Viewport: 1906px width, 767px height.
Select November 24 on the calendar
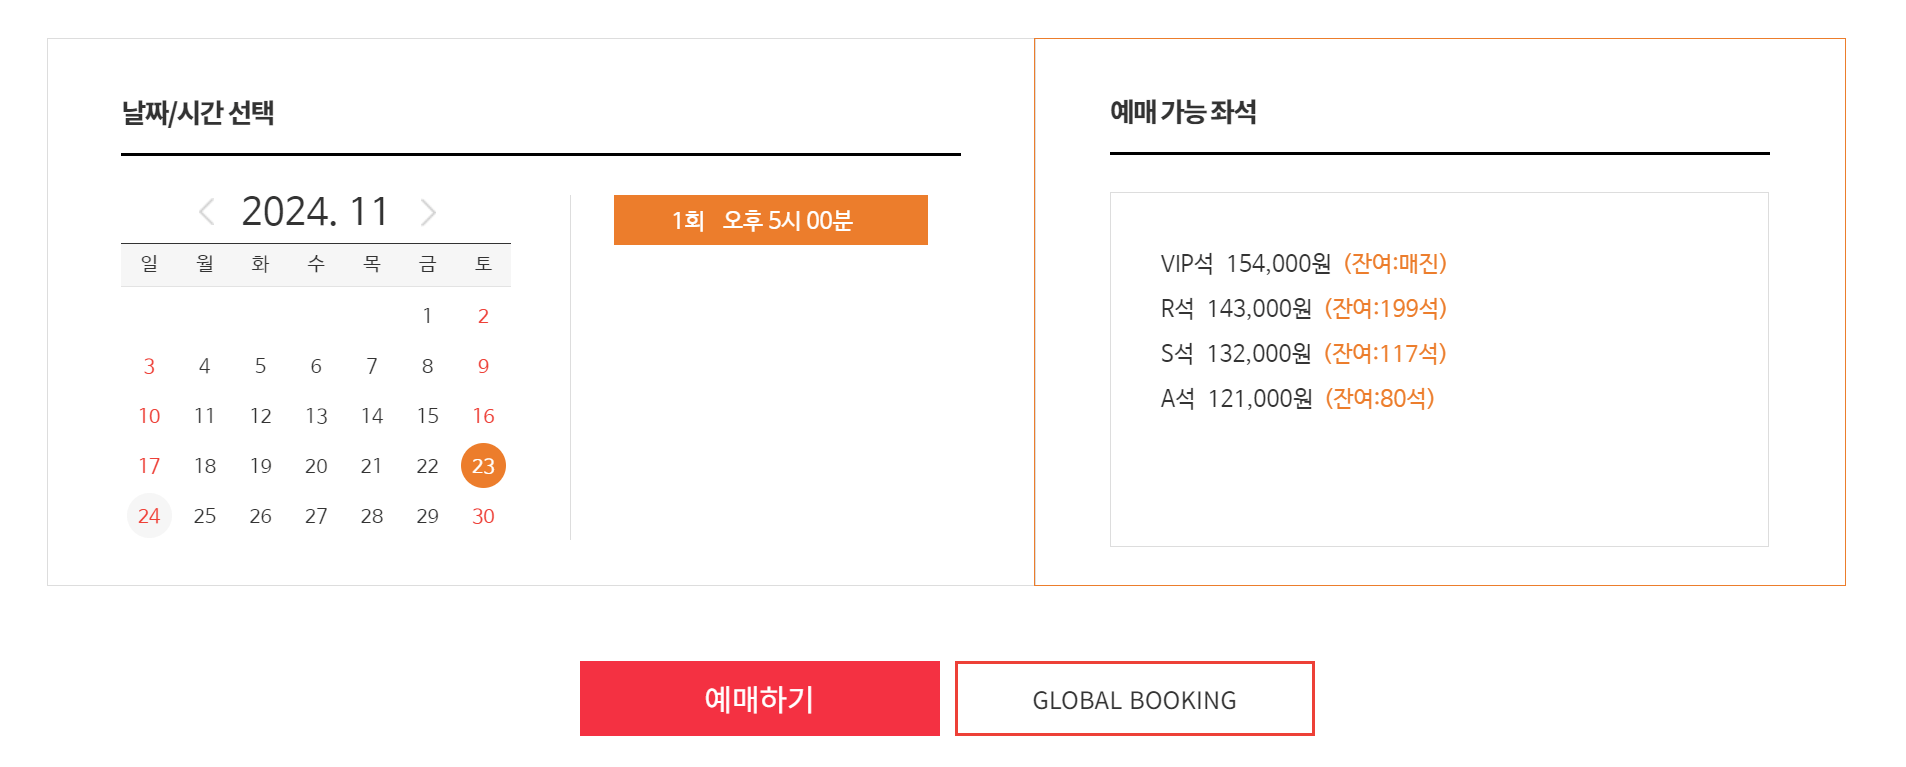pyautogui.click(x=148, y=515)
